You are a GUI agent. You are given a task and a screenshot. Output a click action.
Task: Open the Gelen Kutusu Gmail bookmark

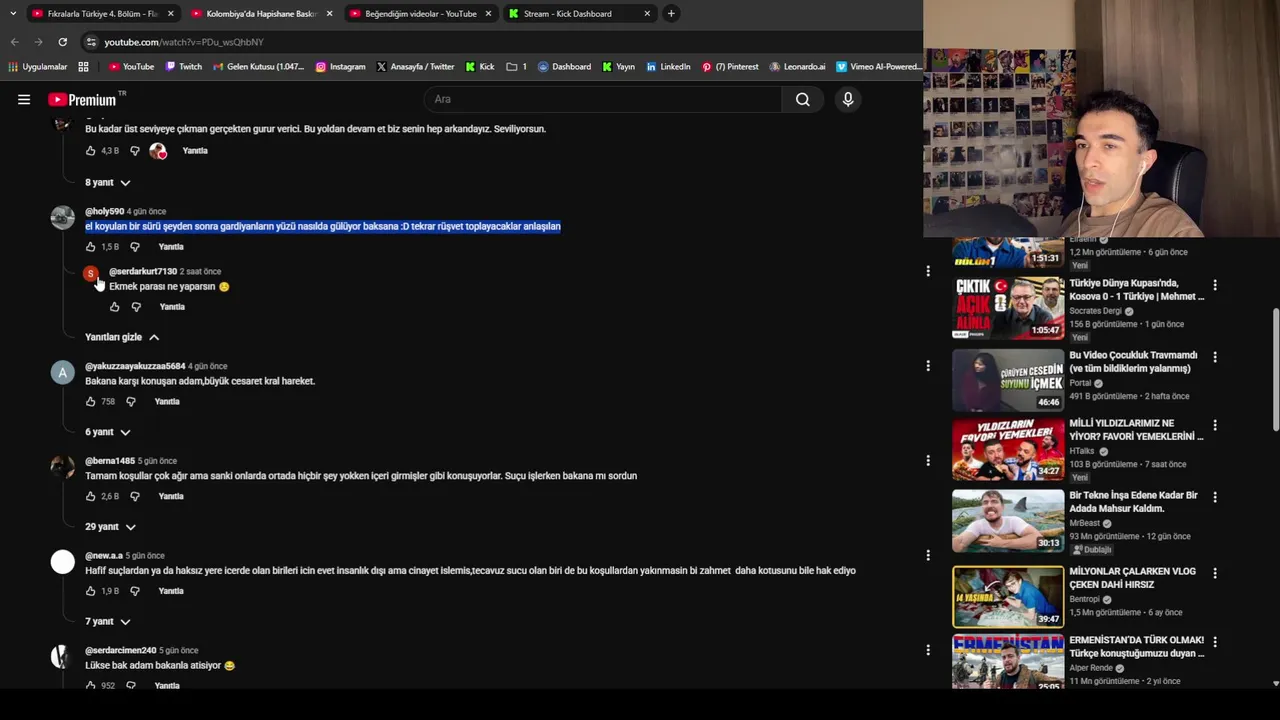(259, 67)
